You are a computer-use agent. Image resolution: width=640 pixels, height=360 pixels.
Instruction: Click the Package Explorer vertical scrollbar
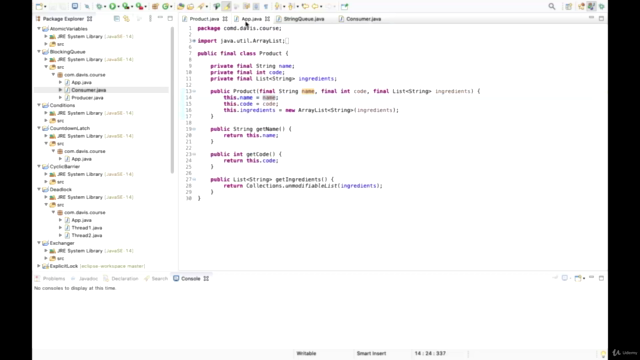172,100
